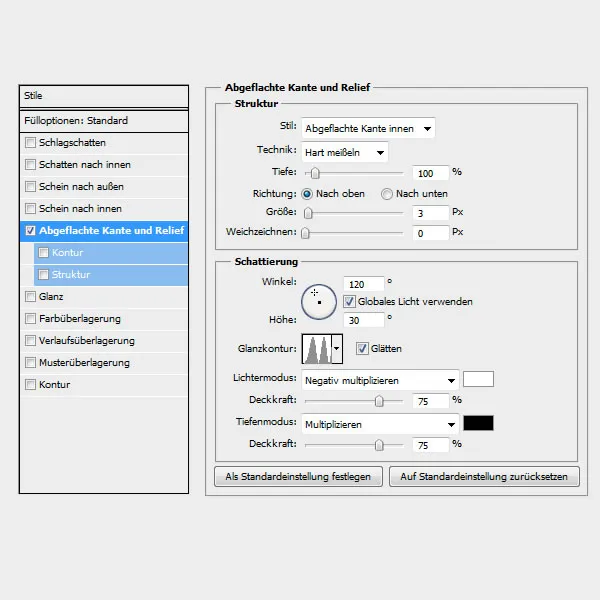Click the Tiefe slider handle
The width and height of the screenshot is (600, 600).
coord(315,173)
